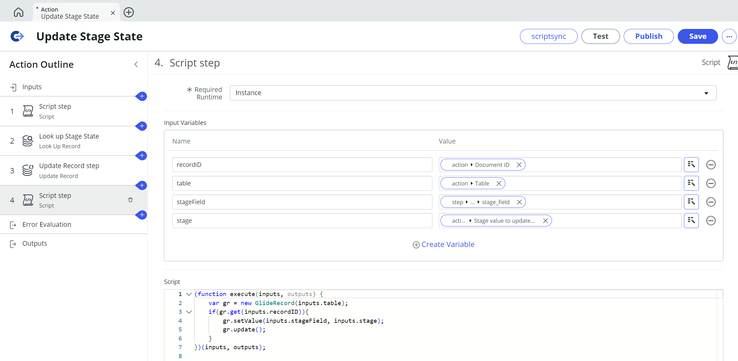738x361 pixels.
Task: Remove the stageField variable row
Action: point(711,202)
